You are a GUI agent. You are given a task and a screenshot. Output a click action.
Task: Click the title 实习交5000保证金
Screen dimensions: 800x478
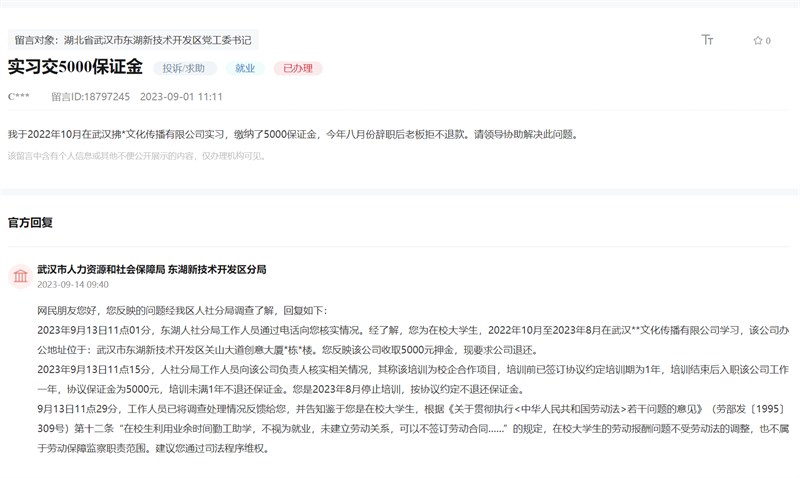[76, 67]
